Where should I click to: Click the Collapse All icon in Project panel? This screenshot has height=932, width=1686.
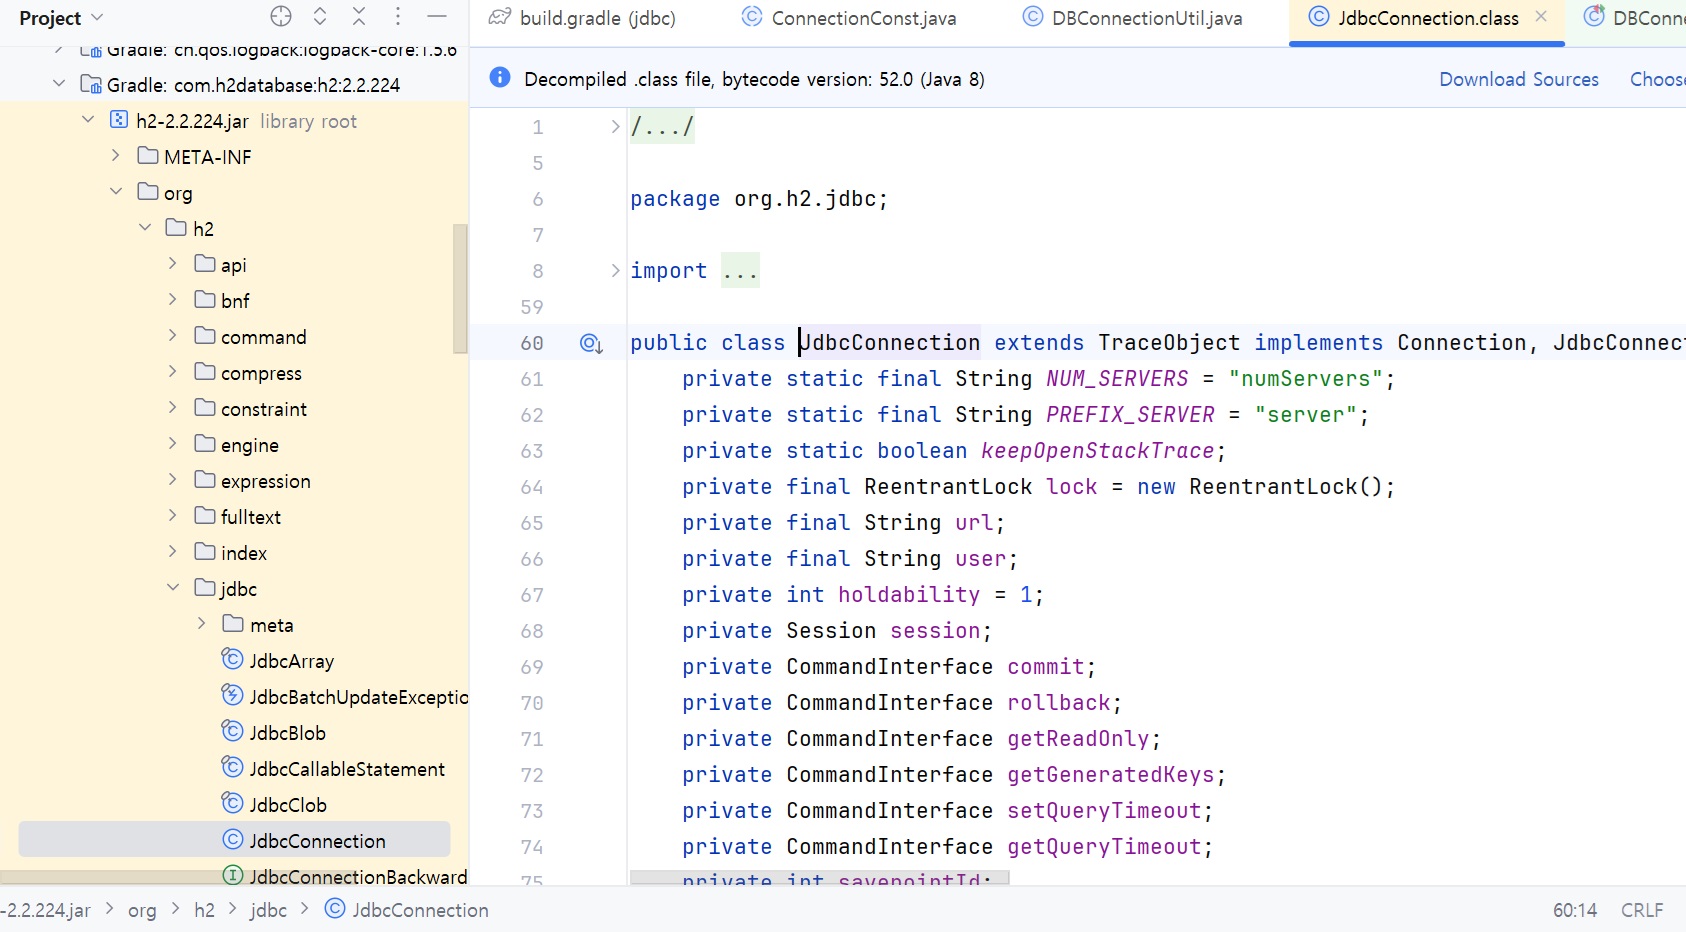pos(359,17)
